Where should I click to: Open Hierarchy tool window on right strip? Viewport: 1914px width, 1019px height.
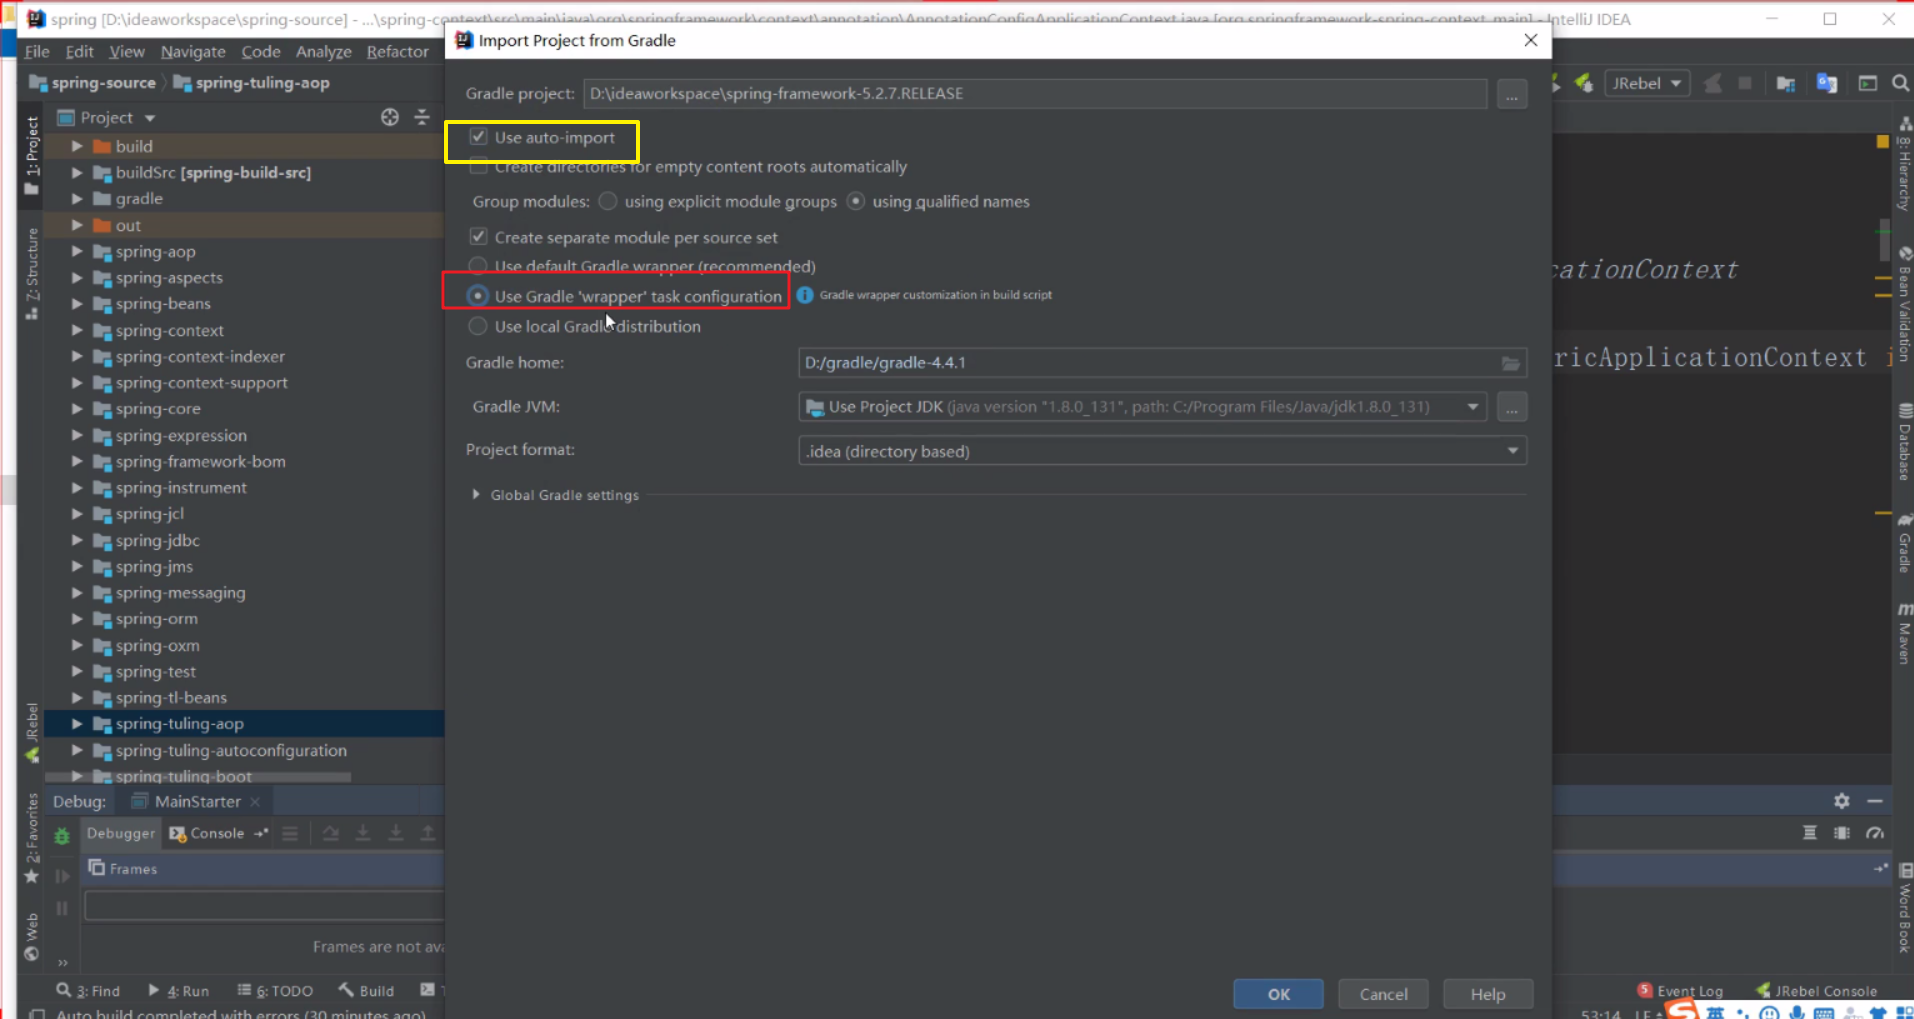tap(1904, 165)
